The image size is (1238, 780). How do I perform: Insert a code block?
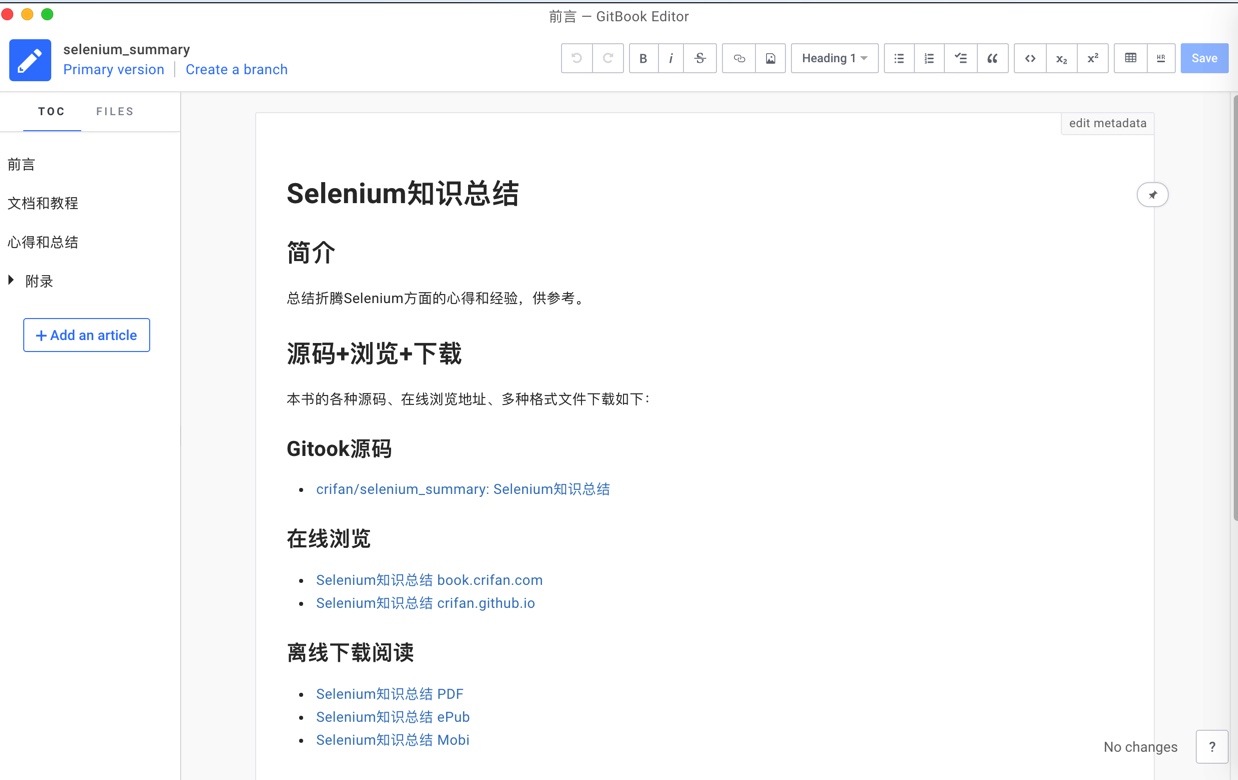[x=1030, y=58]
